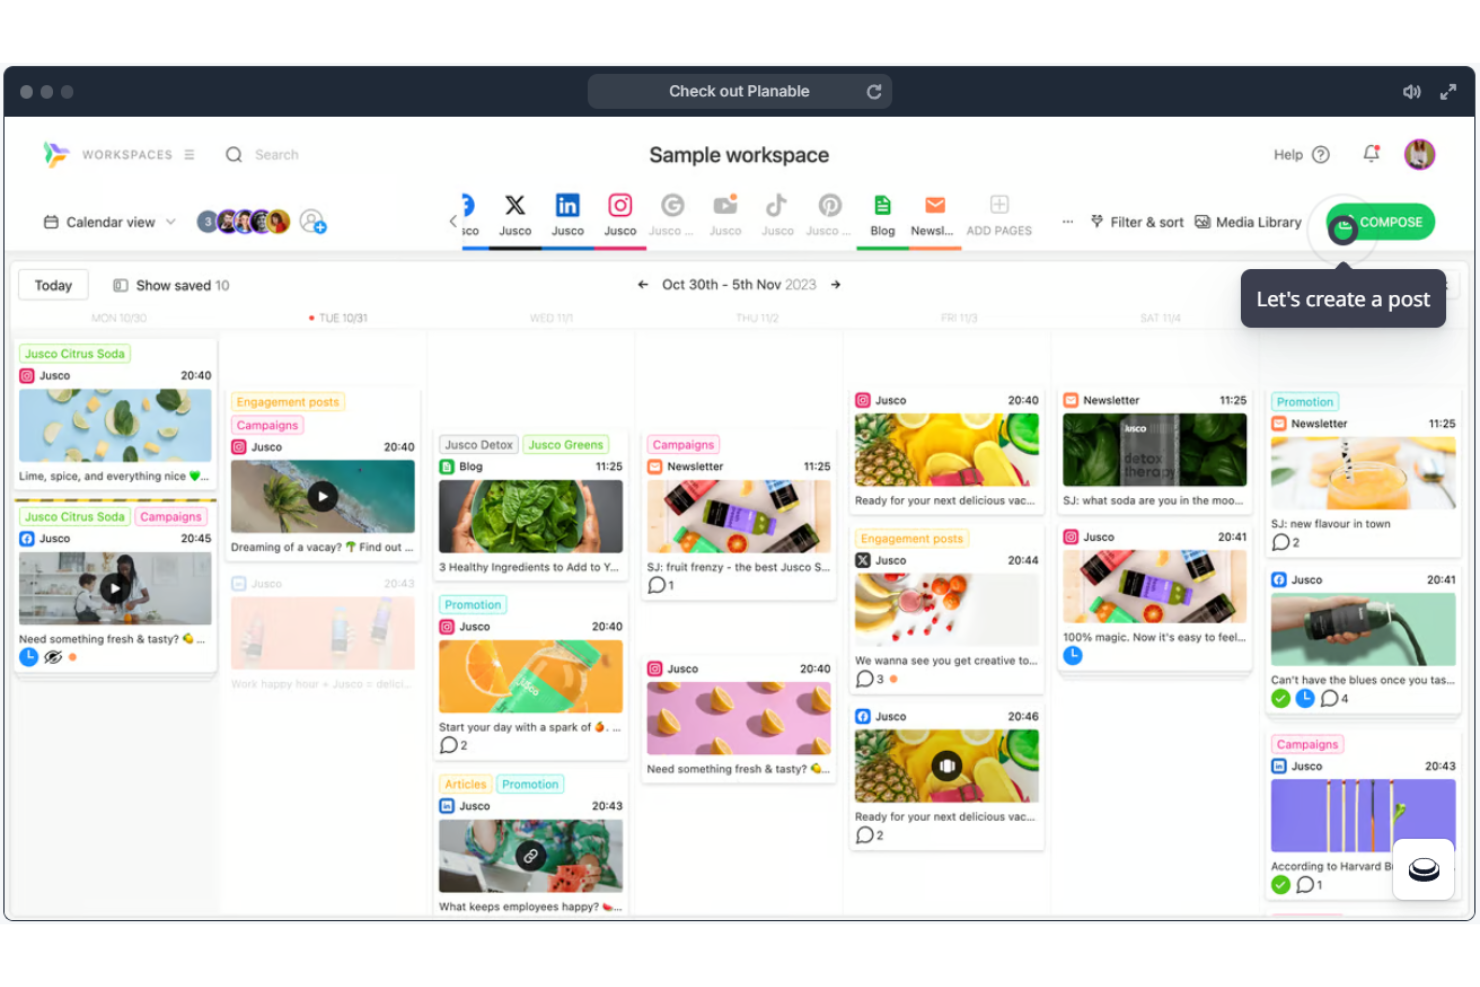Open the pink lemons Need something fresh post
The width and height of the screenshot is (1480, 987).
738,718
